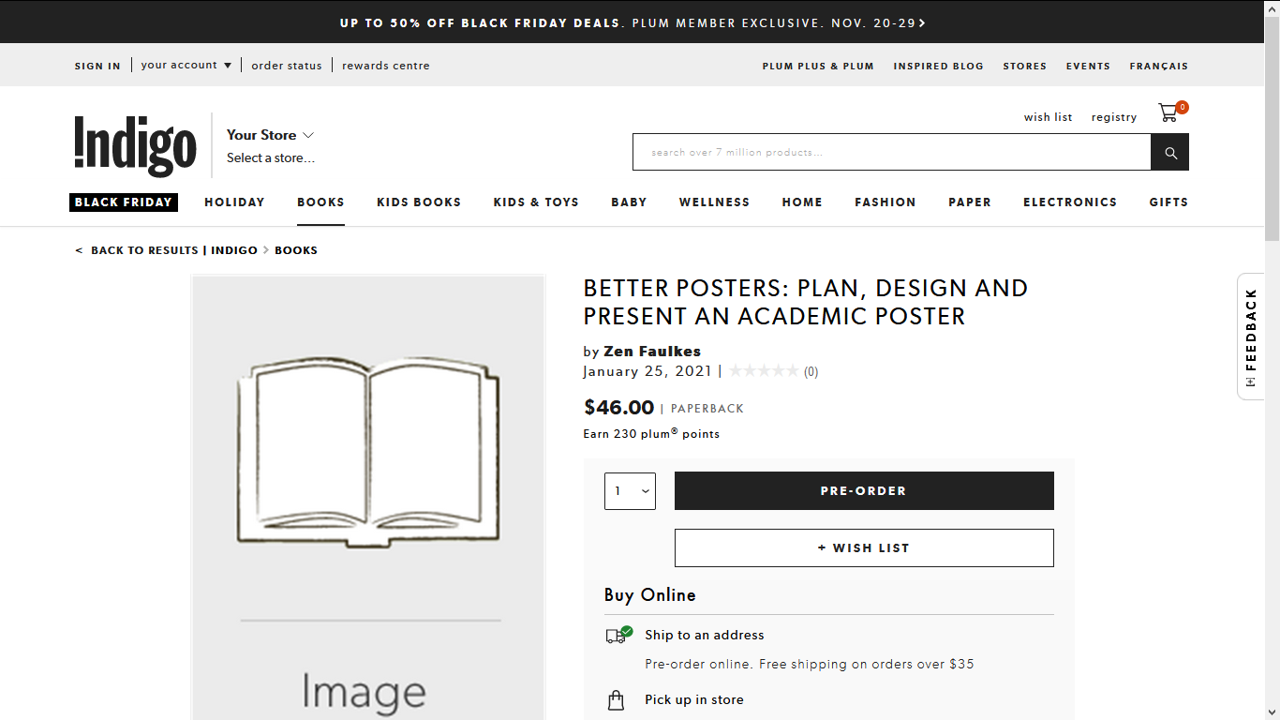Expand the your account menu
Viewport: 1280px width, 720px height.
(x=186, y=65)
